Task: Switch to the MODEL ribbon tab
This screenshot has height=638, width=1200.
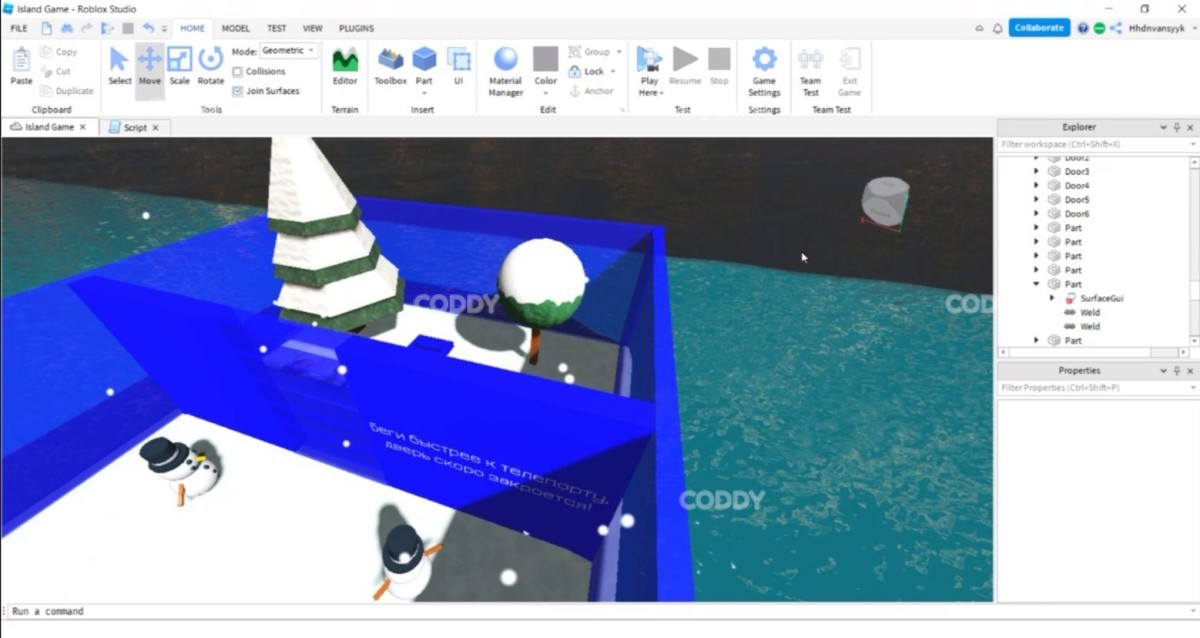Action: (x=236, y=29)
